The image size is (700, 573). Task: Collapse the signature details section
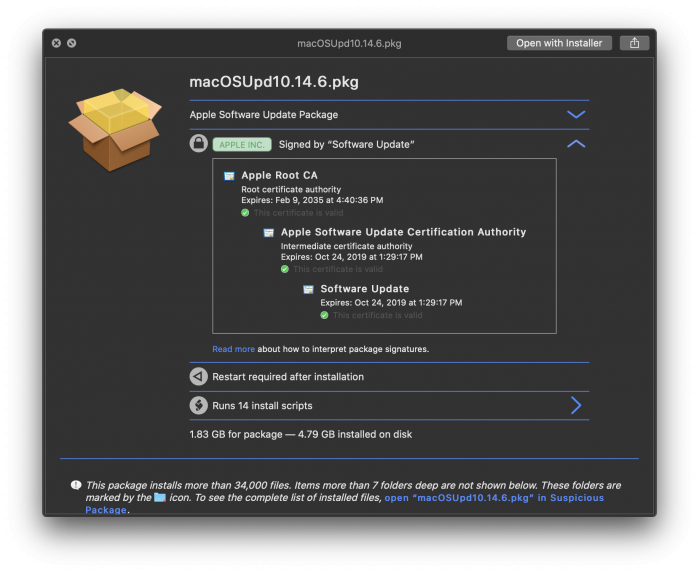(576, 144)
